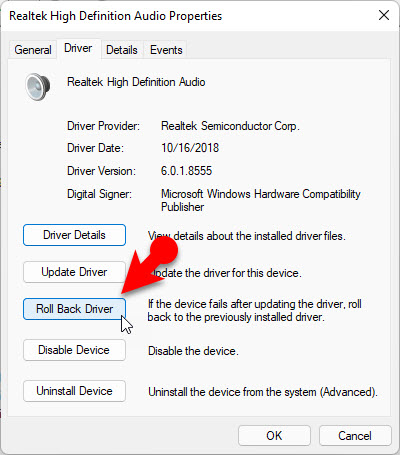Screen dimensions: 400x455
Task: Click the driver date 10/16/2018
Action: (x=190, y=148)
